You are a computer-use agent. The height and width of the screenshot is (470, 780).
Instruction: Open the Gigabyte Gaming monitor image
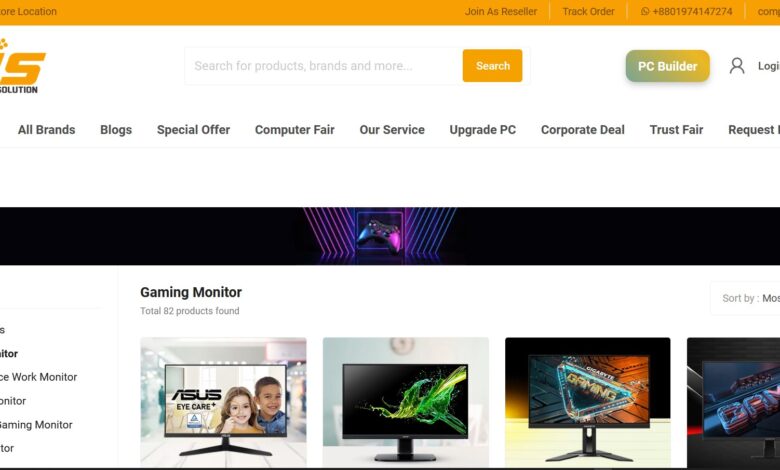[587, 402]
